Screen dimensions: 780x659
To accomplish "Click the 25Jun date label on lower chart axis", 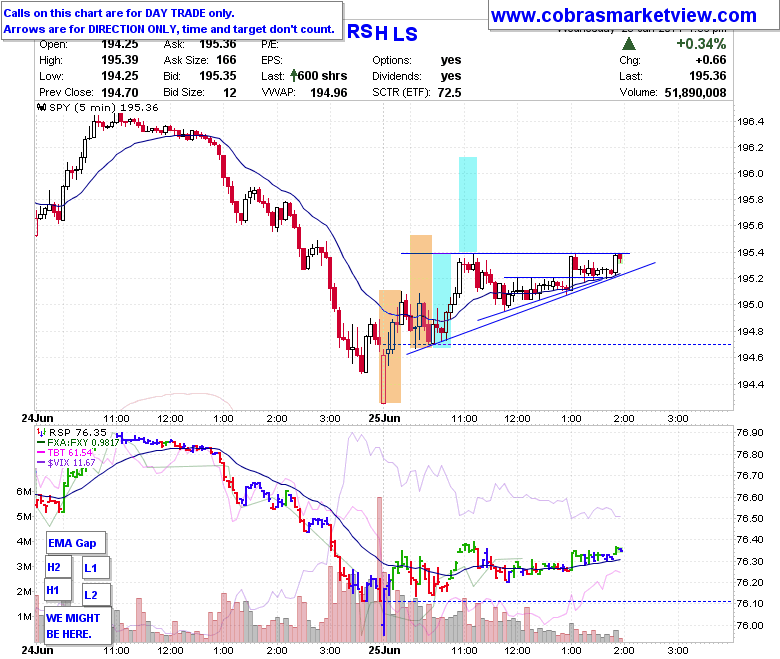I will 384,650.
